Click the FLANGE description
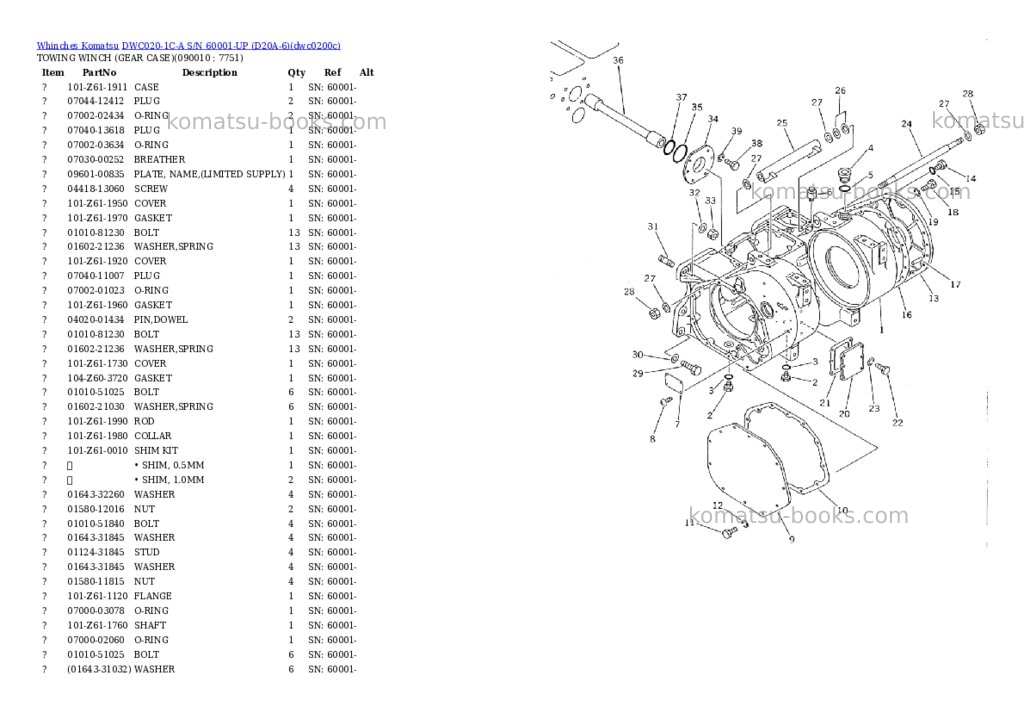 coord(153,596)
